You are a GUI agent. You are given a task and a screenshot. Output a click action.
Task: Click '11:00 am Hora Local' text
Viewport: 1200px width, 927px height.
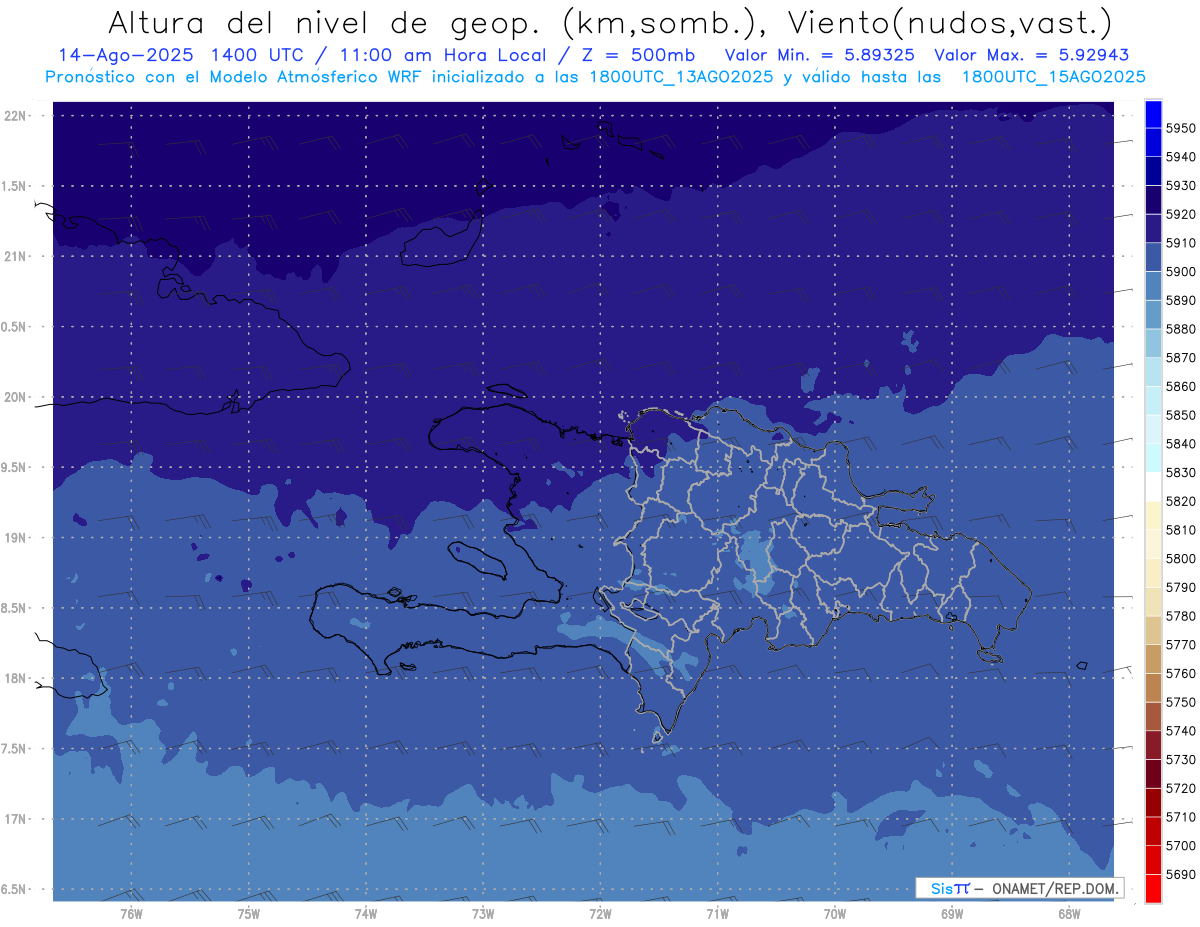[x=445, y=55]
